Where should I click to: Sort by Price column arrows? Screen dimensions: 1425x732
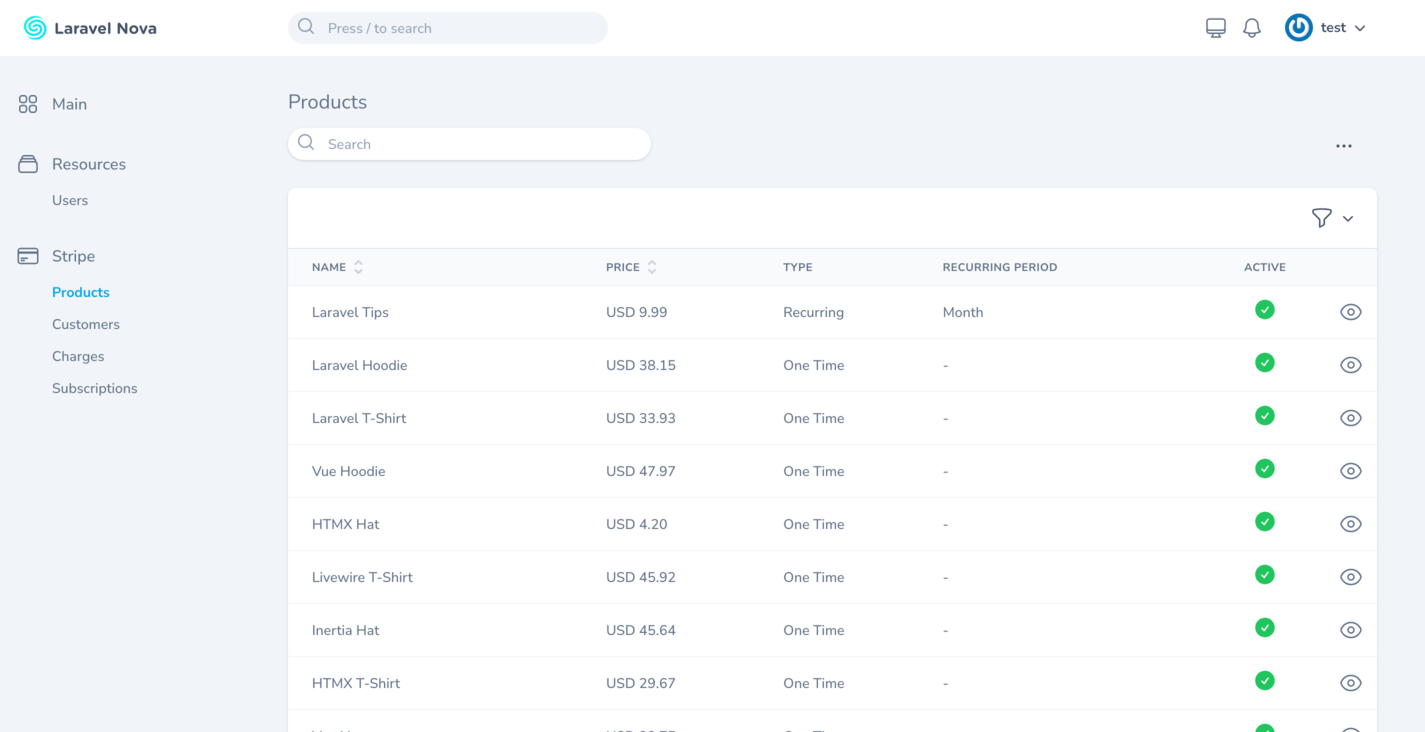652,267
